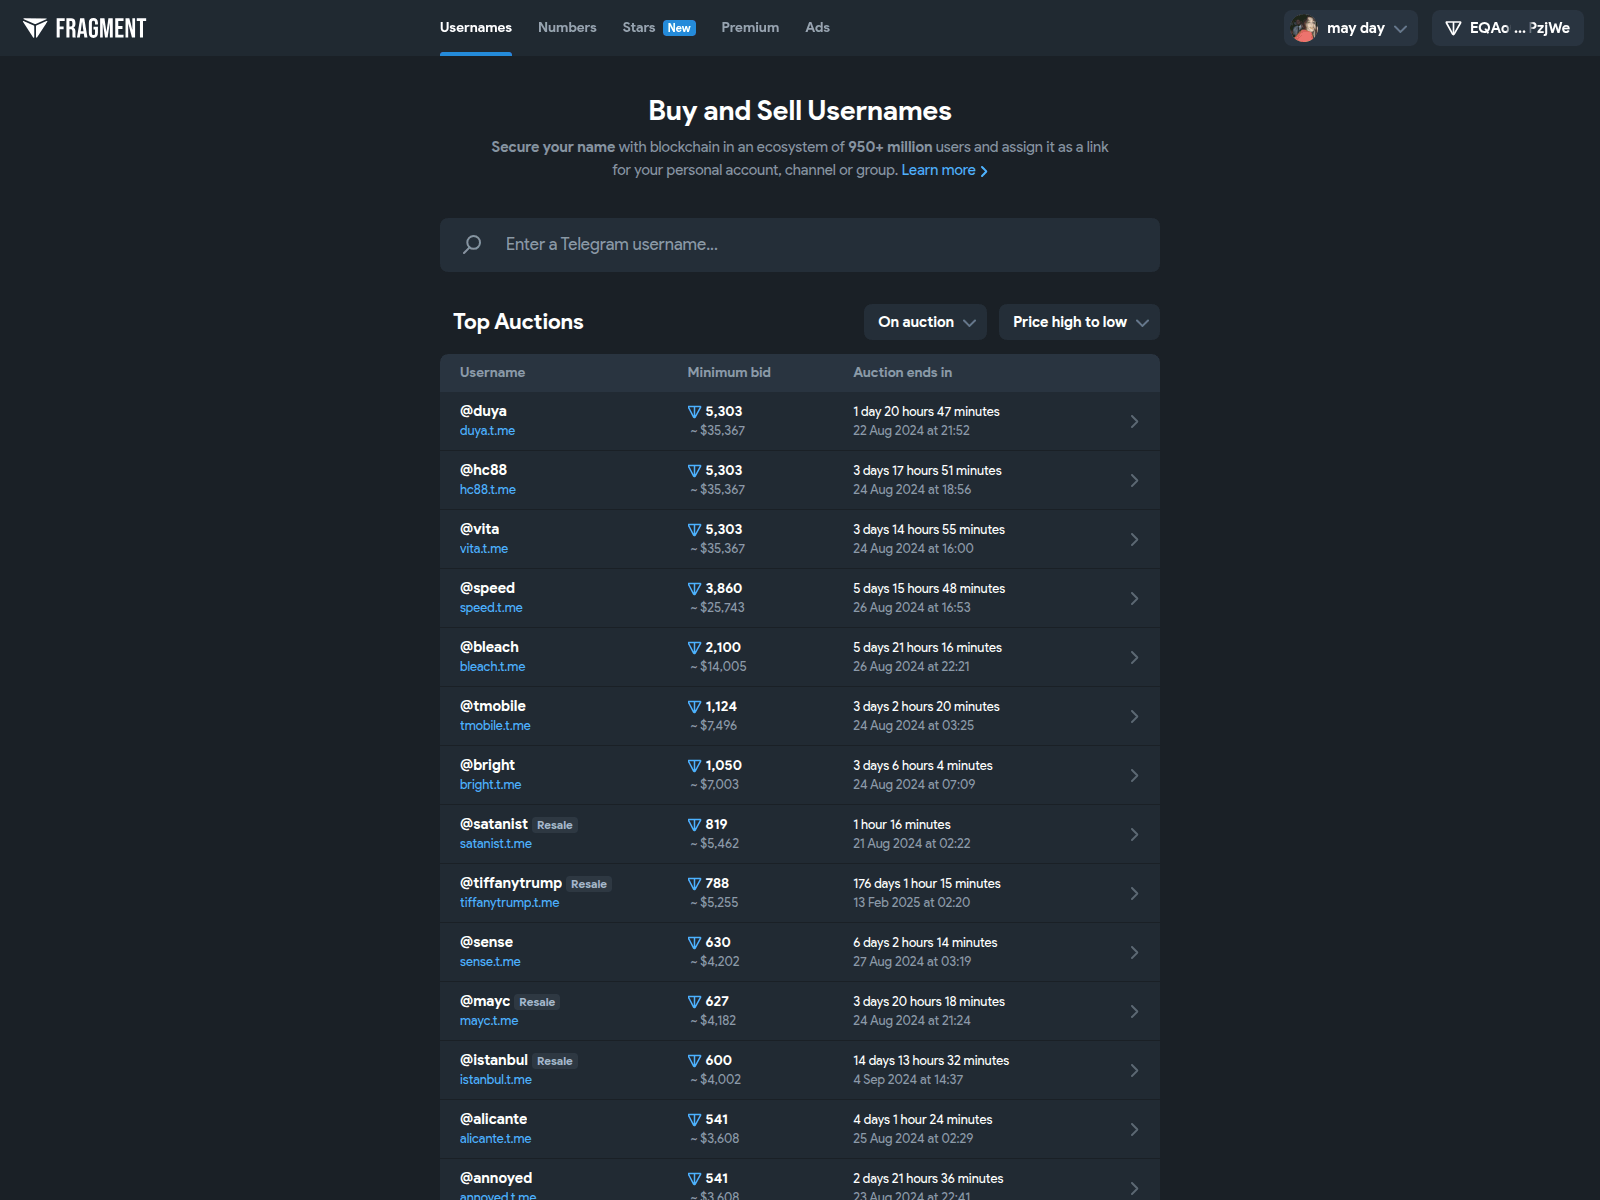Viewport: 1600px width, 1200px height.
Task: Open @tmobile row chevron arrow
Action: pos(1134,716)
